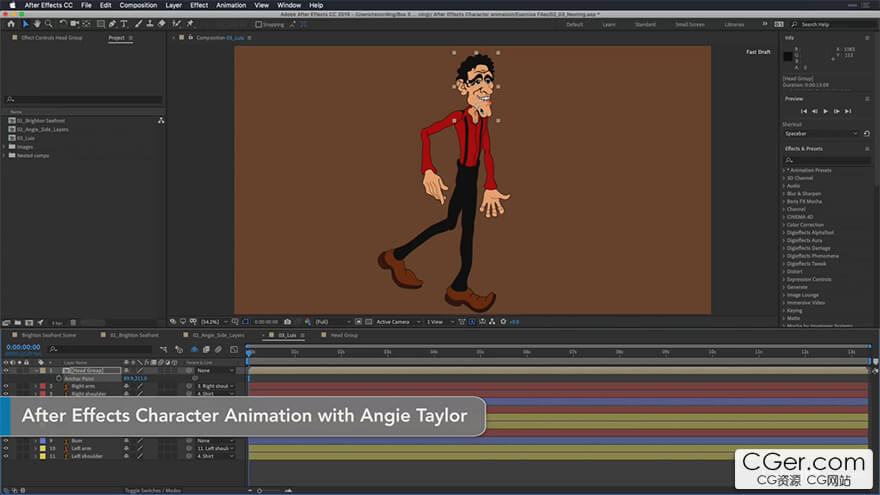Open the timeline composition mini-flowchart icon
Viewport: 880px width, 495px height.
163,349
